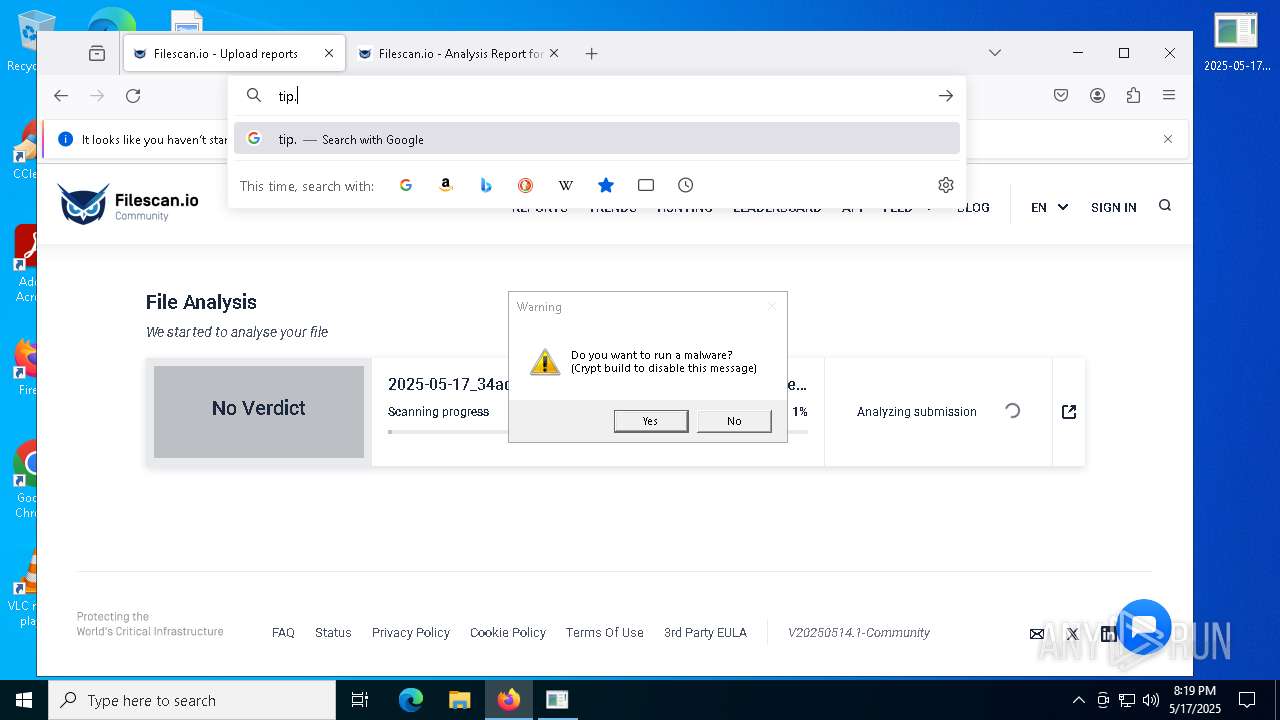Click the Firefox taskbar icon
Viewport: 1280px width, 720px height.
click(508, 700)
